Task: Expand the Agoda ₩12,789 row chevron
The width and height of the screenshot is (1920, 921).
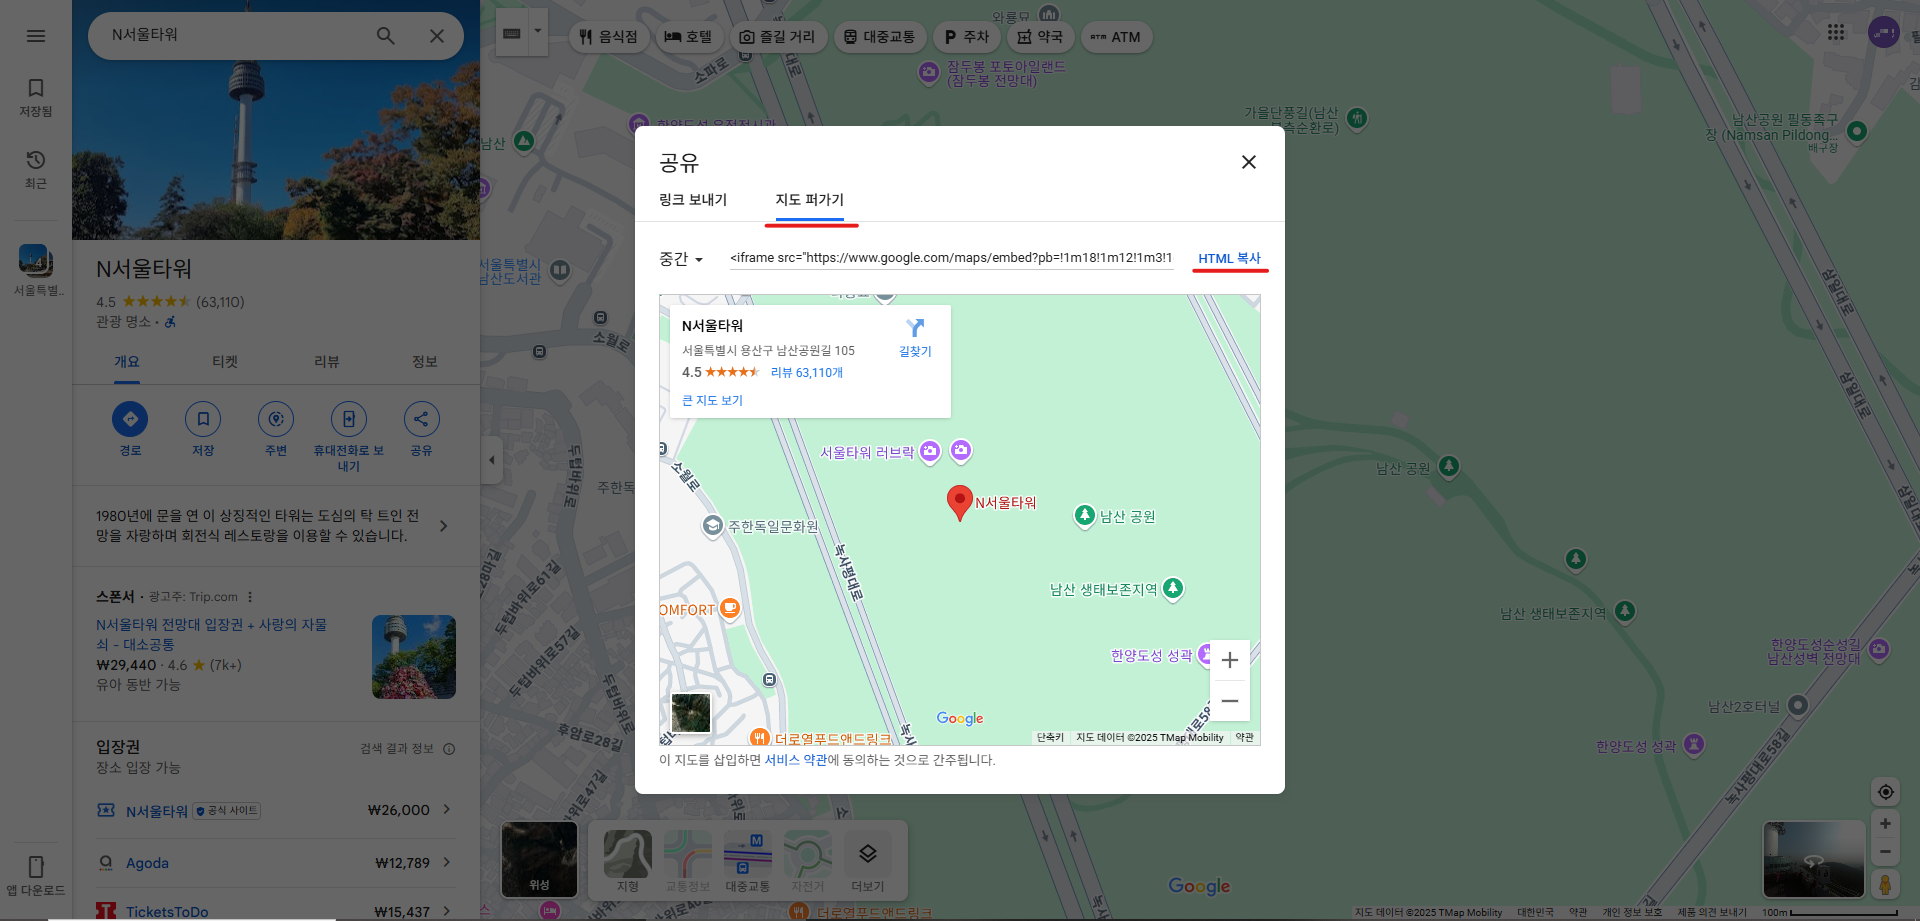Action: (447, 862)
